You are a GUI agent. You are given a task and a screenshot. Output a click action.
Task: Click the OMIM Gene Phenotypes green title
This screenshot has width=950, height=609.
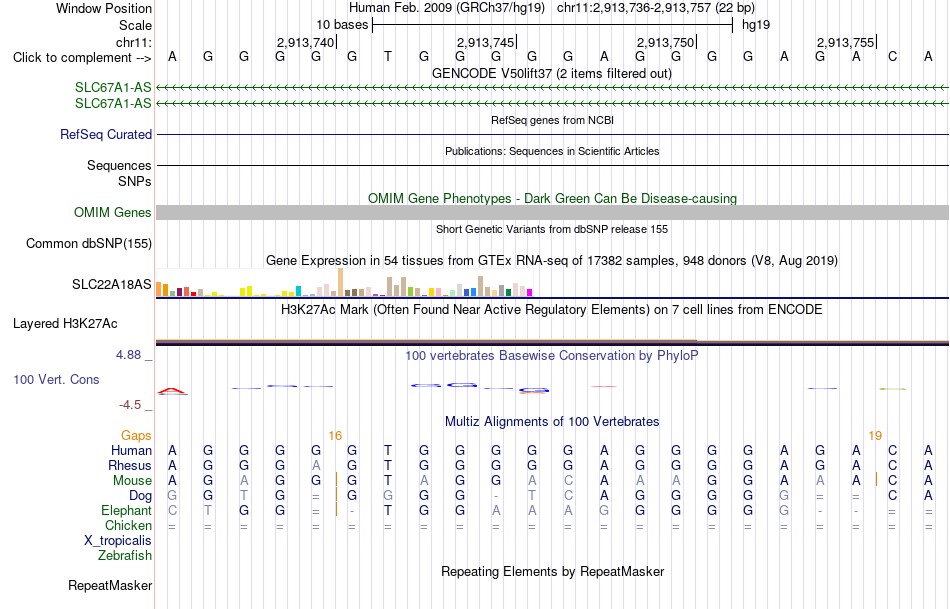(552, 199)
